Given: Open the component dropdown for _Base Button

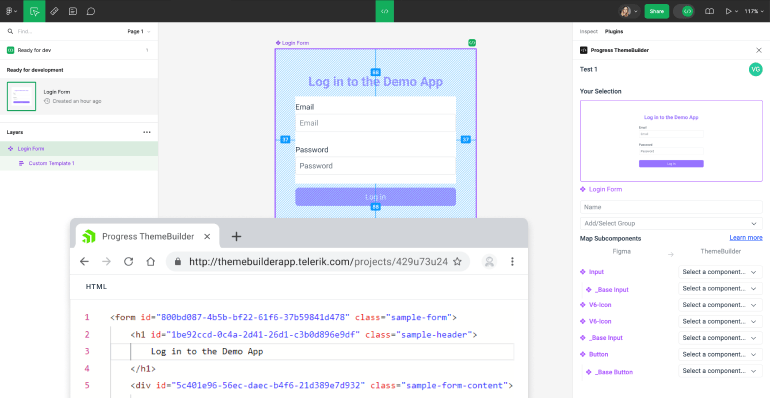Looking at the screenshot, I should tap(720, 371).
